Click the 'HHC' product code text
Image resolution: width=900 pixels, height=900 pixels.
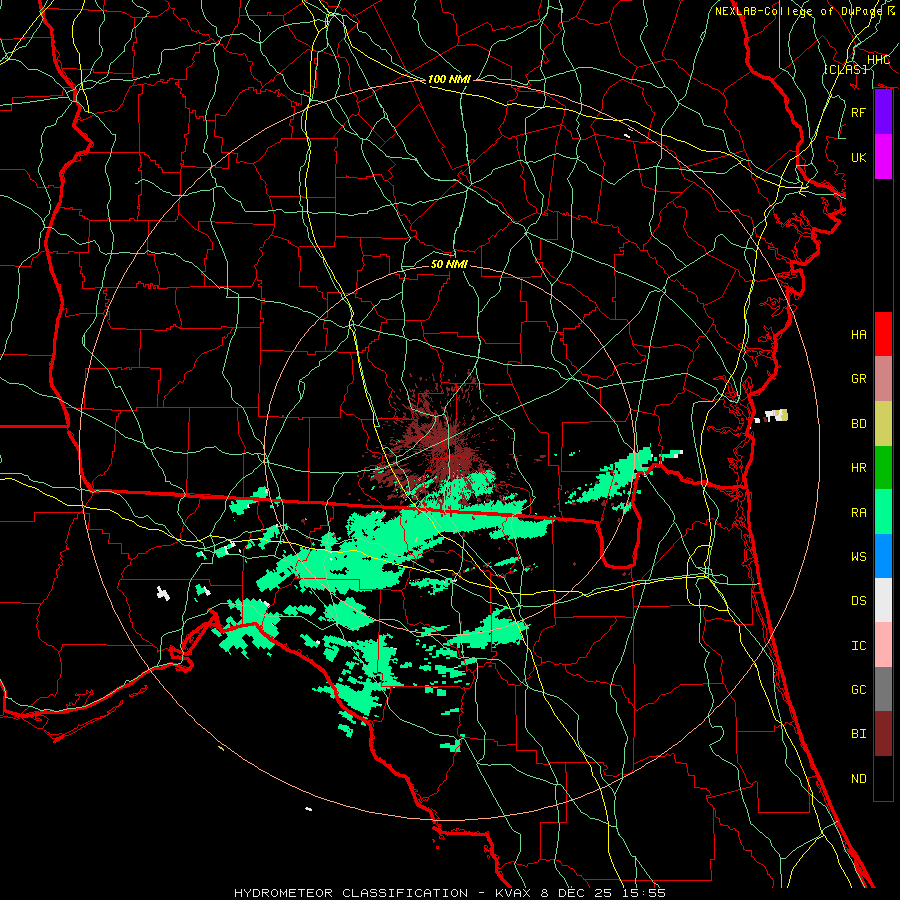pos(878,60)
